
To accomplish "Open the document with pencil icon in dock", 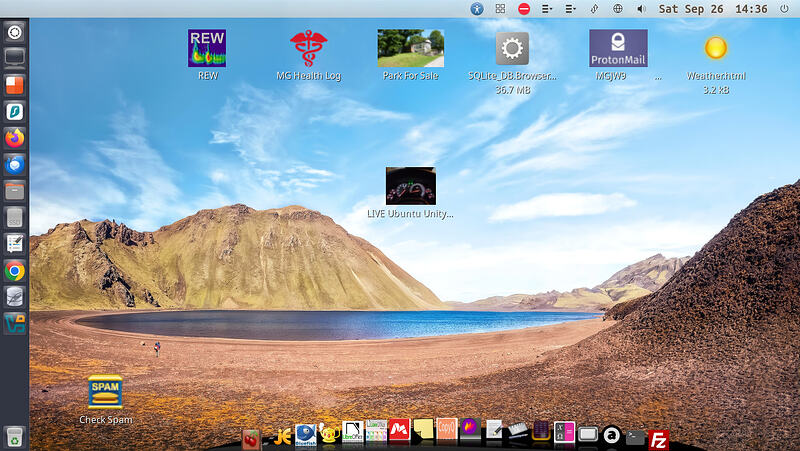I will coord(493,429).
